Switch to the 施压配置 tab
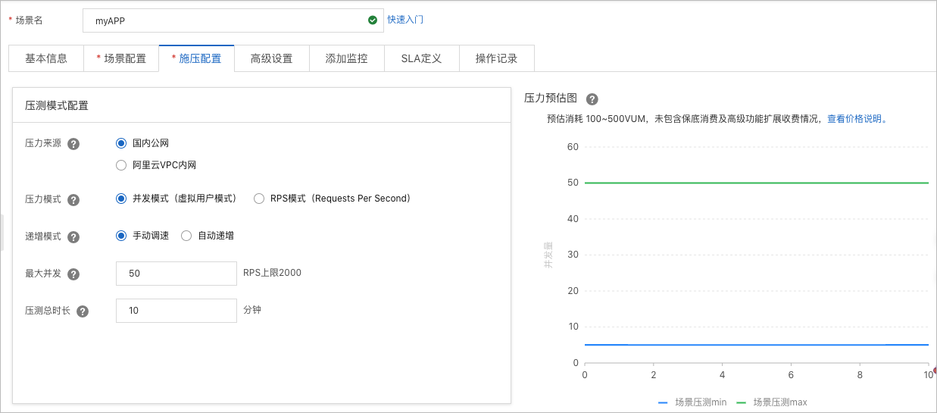The image size is (937, 413). tap(196, 59)
